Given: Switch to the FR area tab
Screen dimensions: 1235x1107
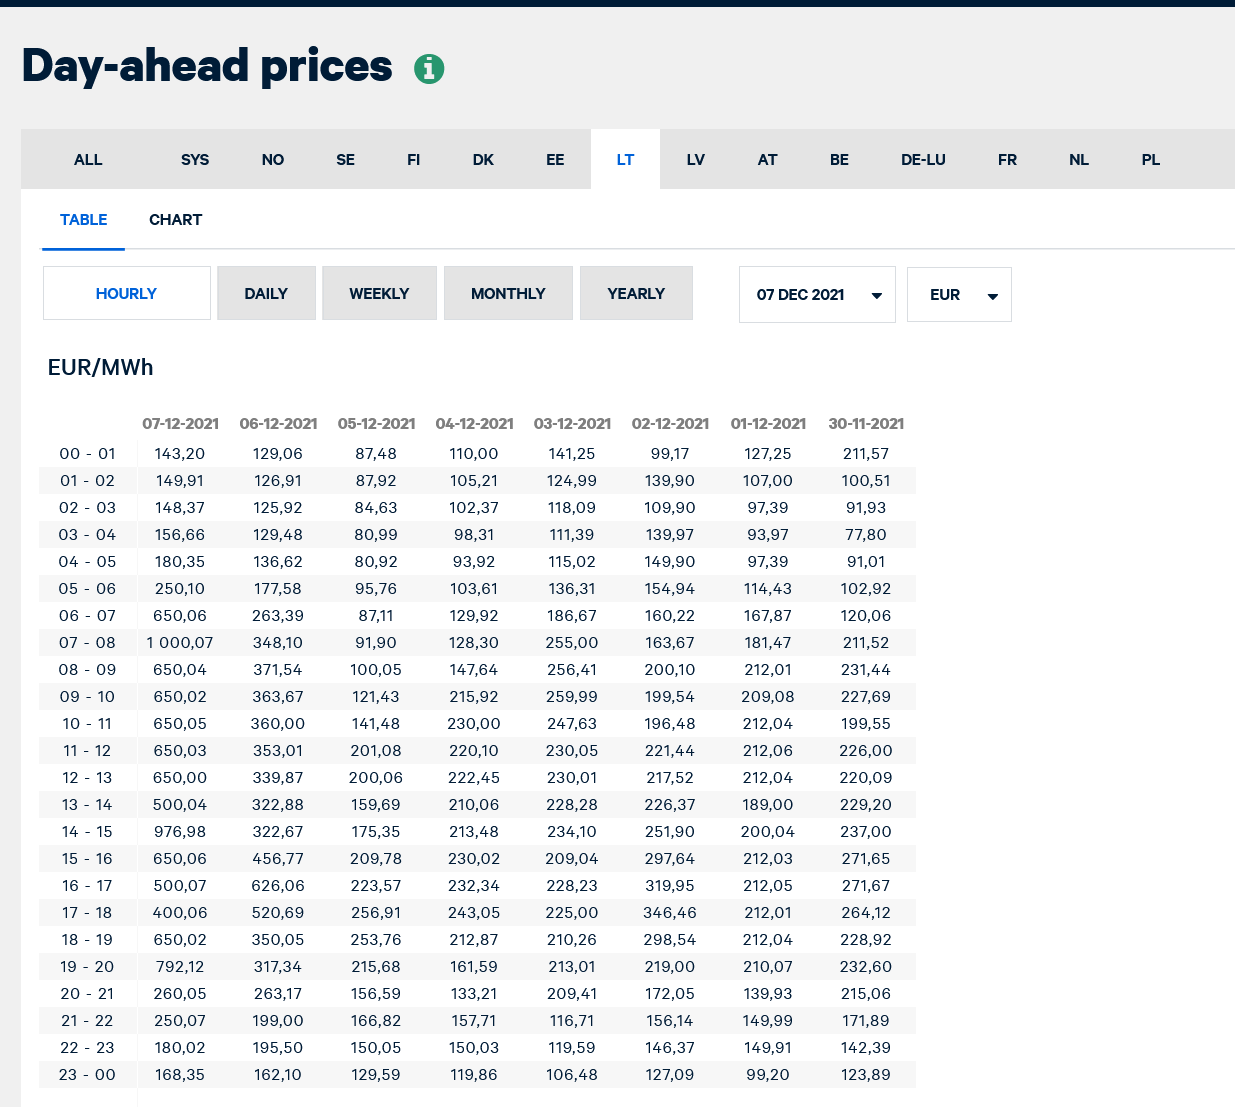Looking at the screenshot, I should point(1007,160).
